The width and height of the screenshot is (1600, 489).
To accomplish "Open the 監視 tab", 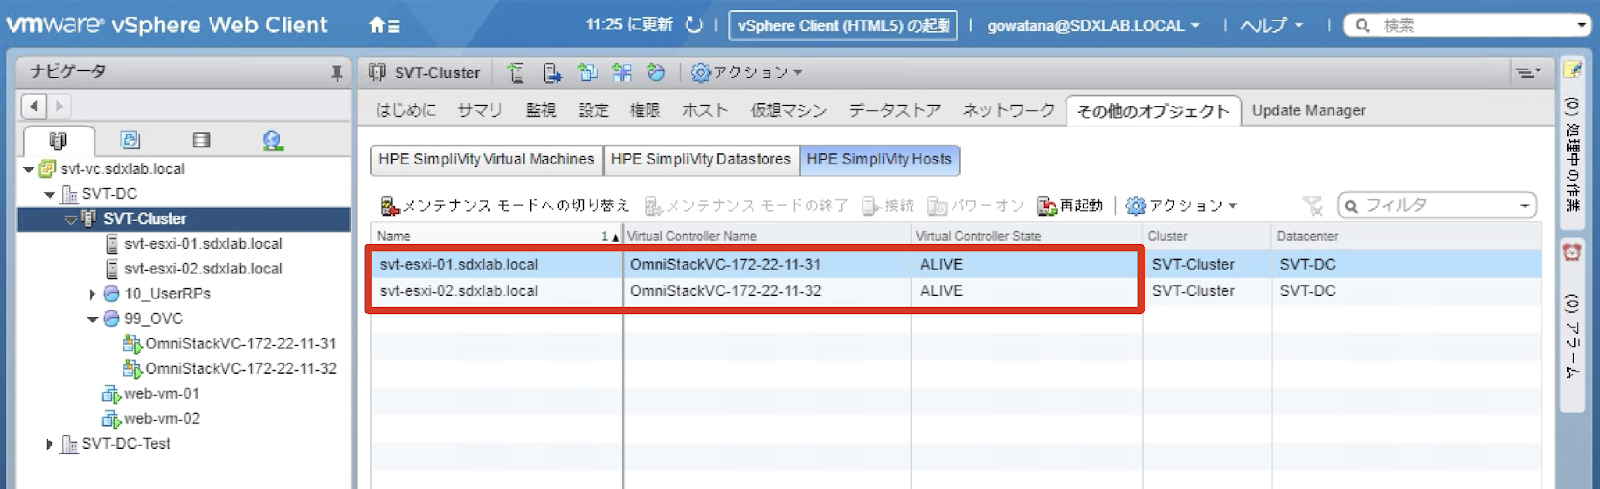I will 541,110.
